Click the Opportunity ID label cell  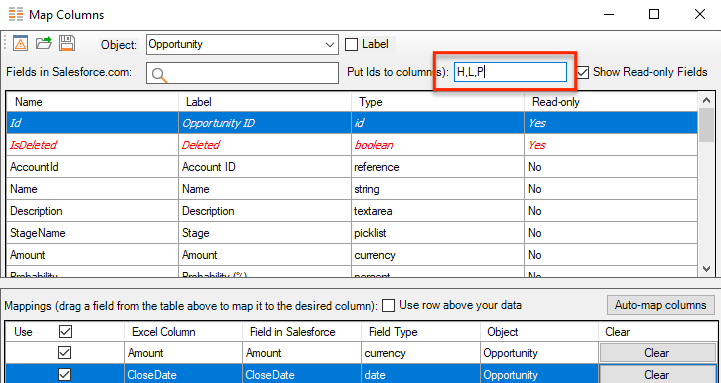(x=265, y=123)
